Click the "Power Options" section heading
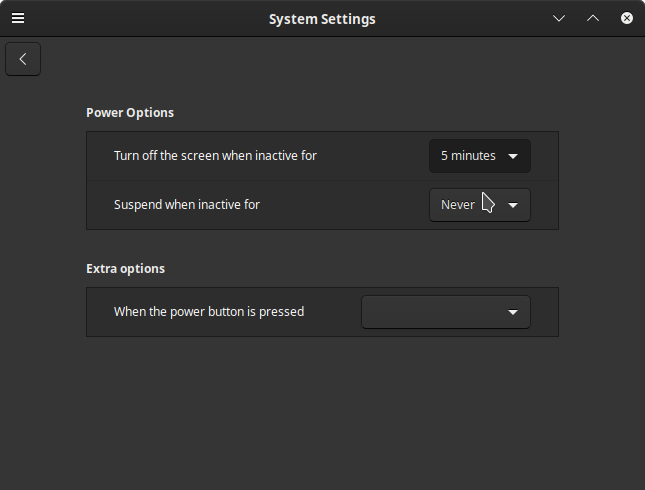This screenshot has width=645, height=490. (x=130, y=113)
